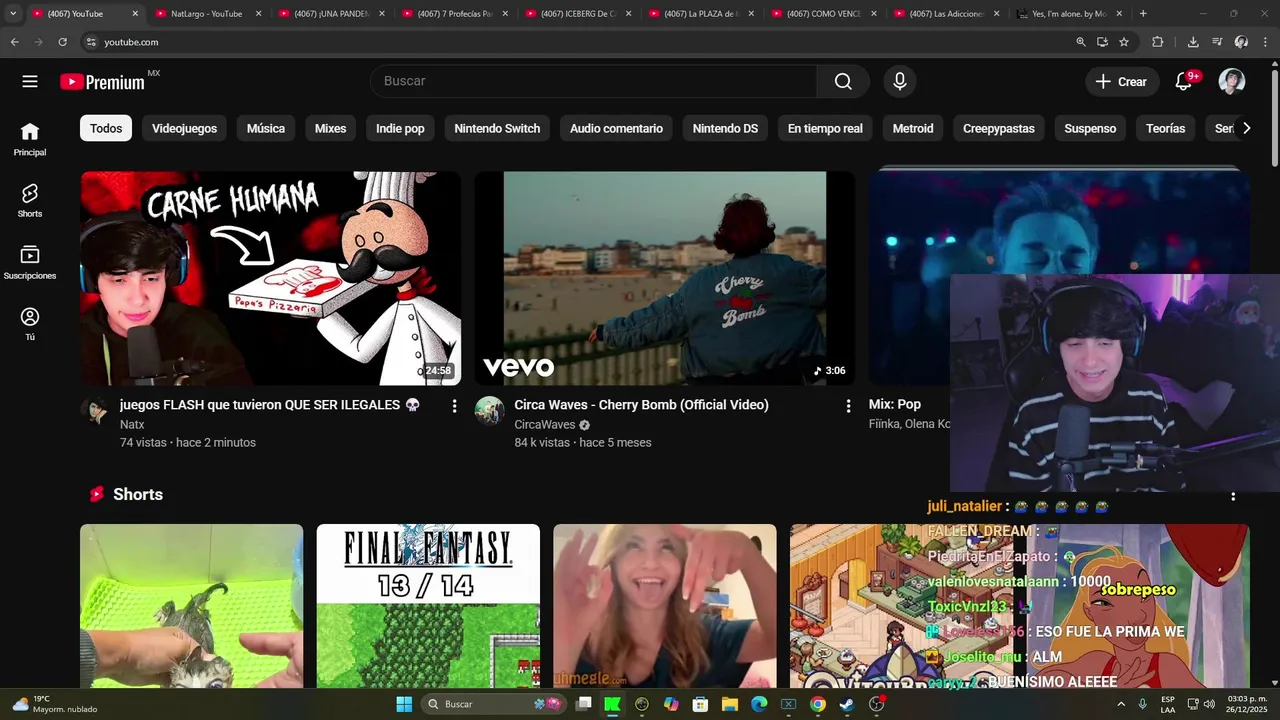Start voice search with microphone icon
1280x720 pixels.
(900, 82)
